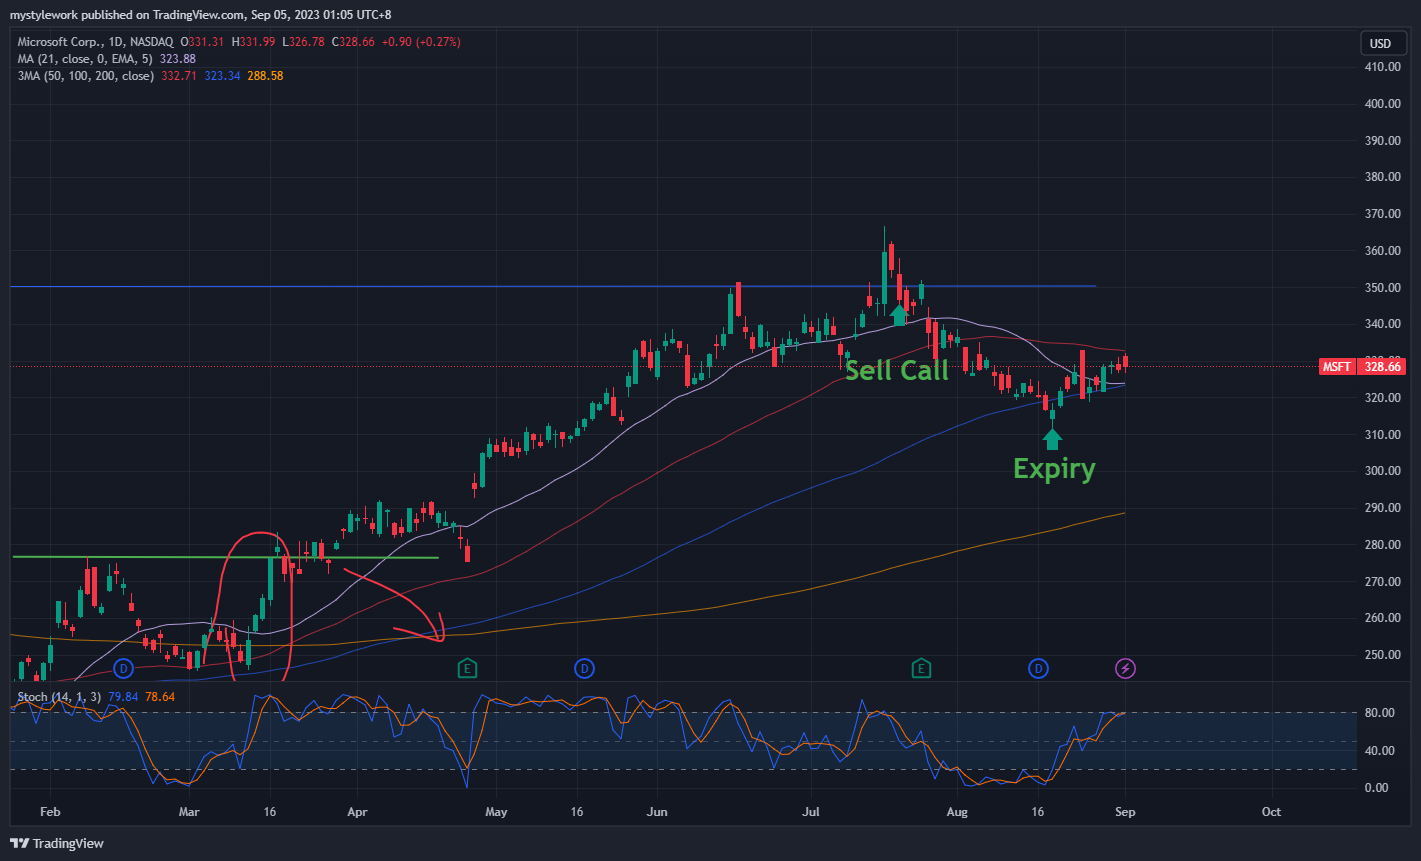
Task: Click the high value H331.99
Action: click(253, 42)
